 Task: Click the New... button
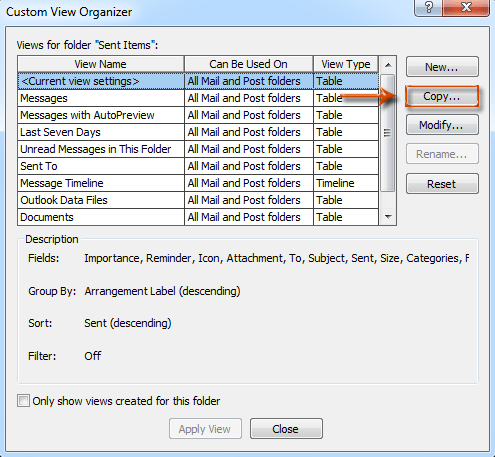coord(442,67)
